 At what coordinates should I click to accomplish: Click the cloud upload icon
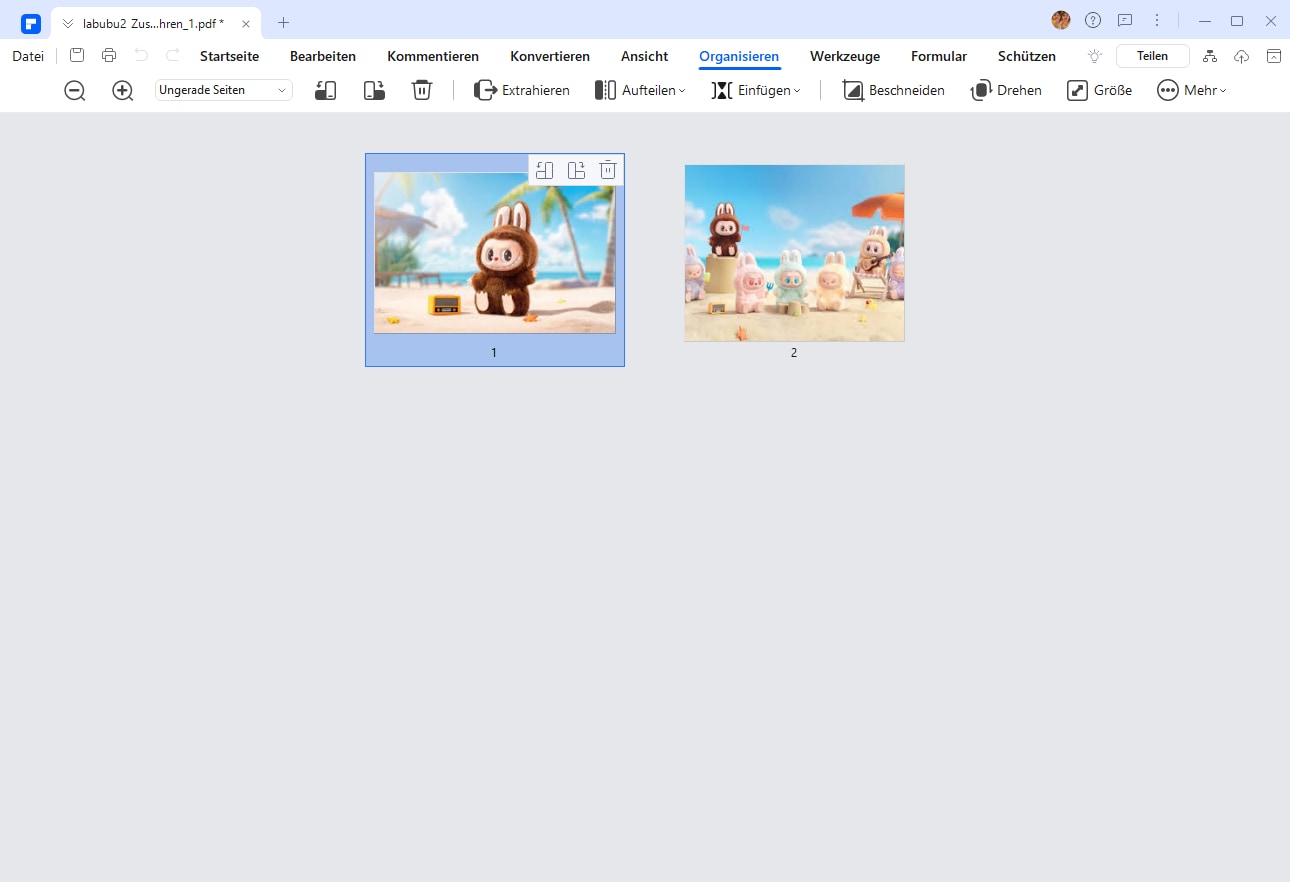pos(1242,56)
